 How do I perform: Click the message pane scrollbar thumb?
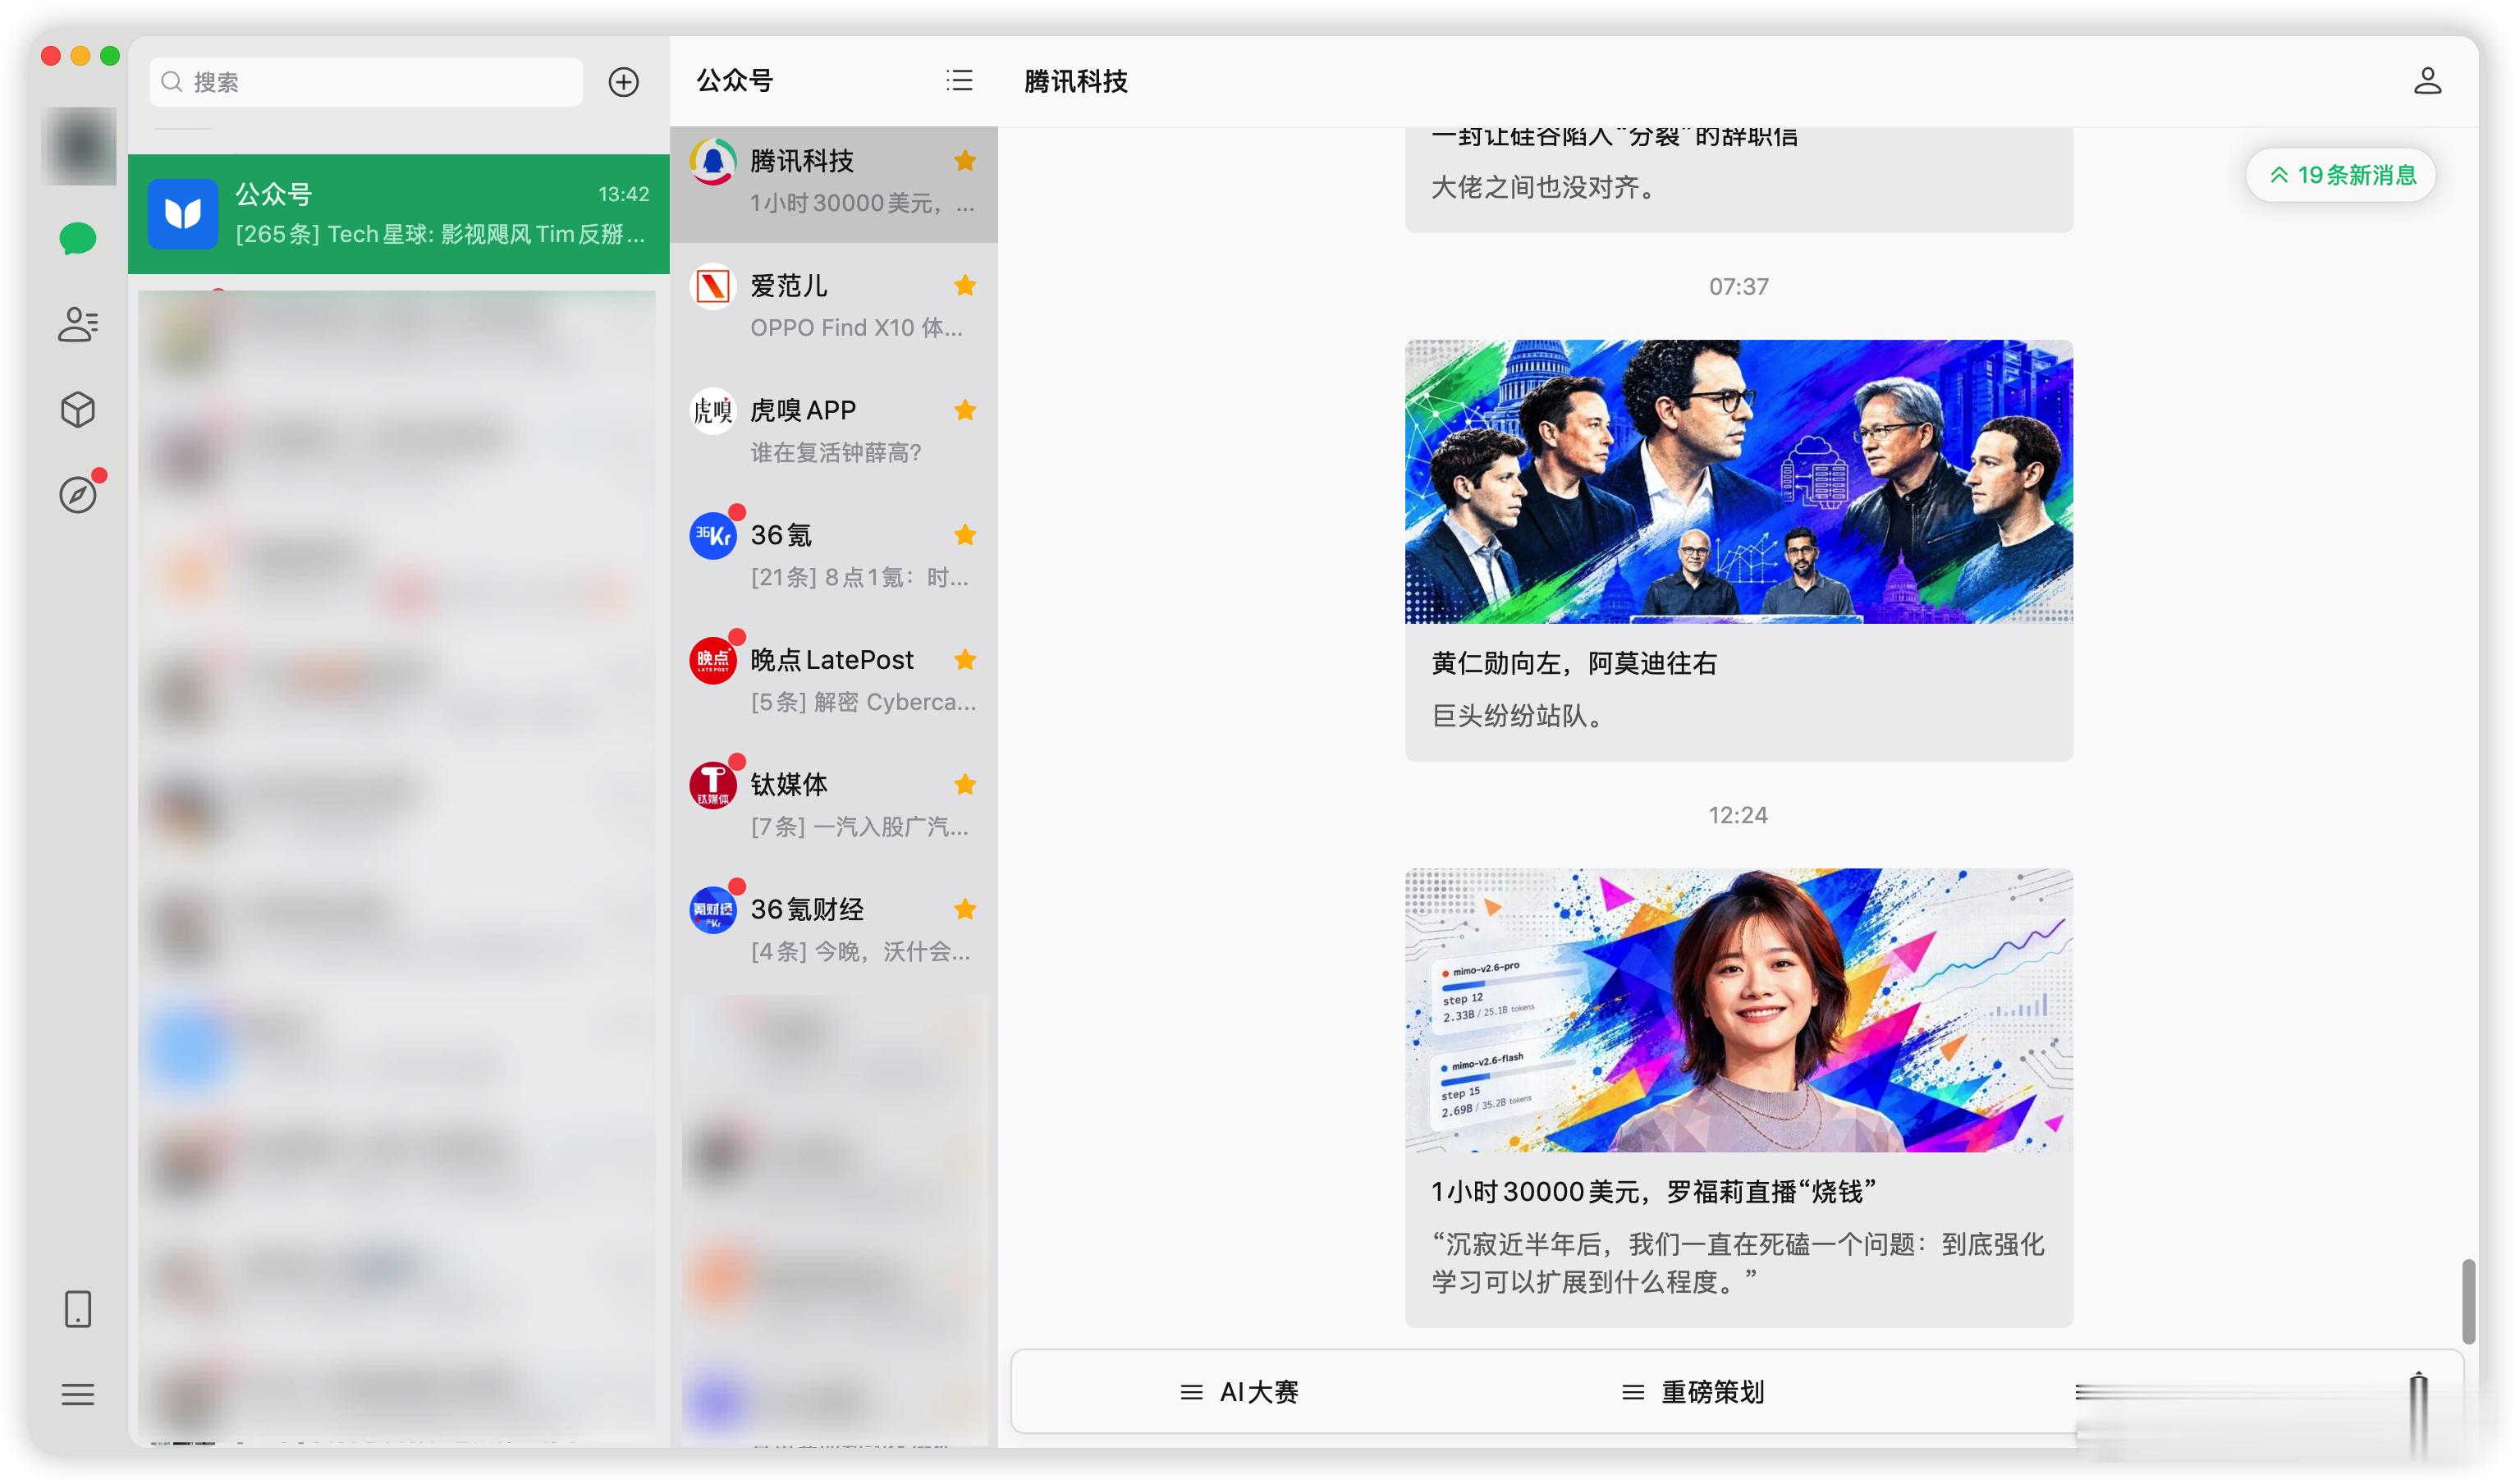[2468, 1302]
